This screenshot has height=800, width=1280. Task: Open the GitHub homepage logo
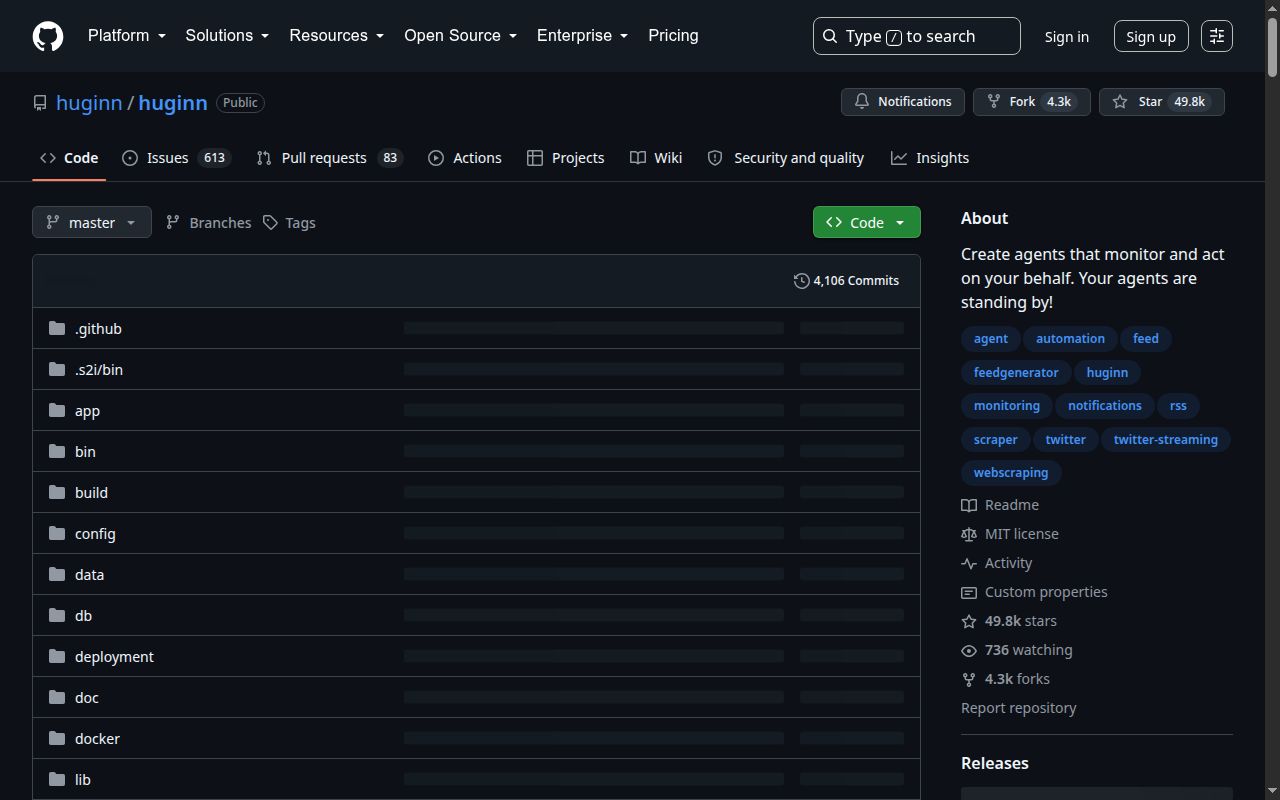click(x=48, y=36)
